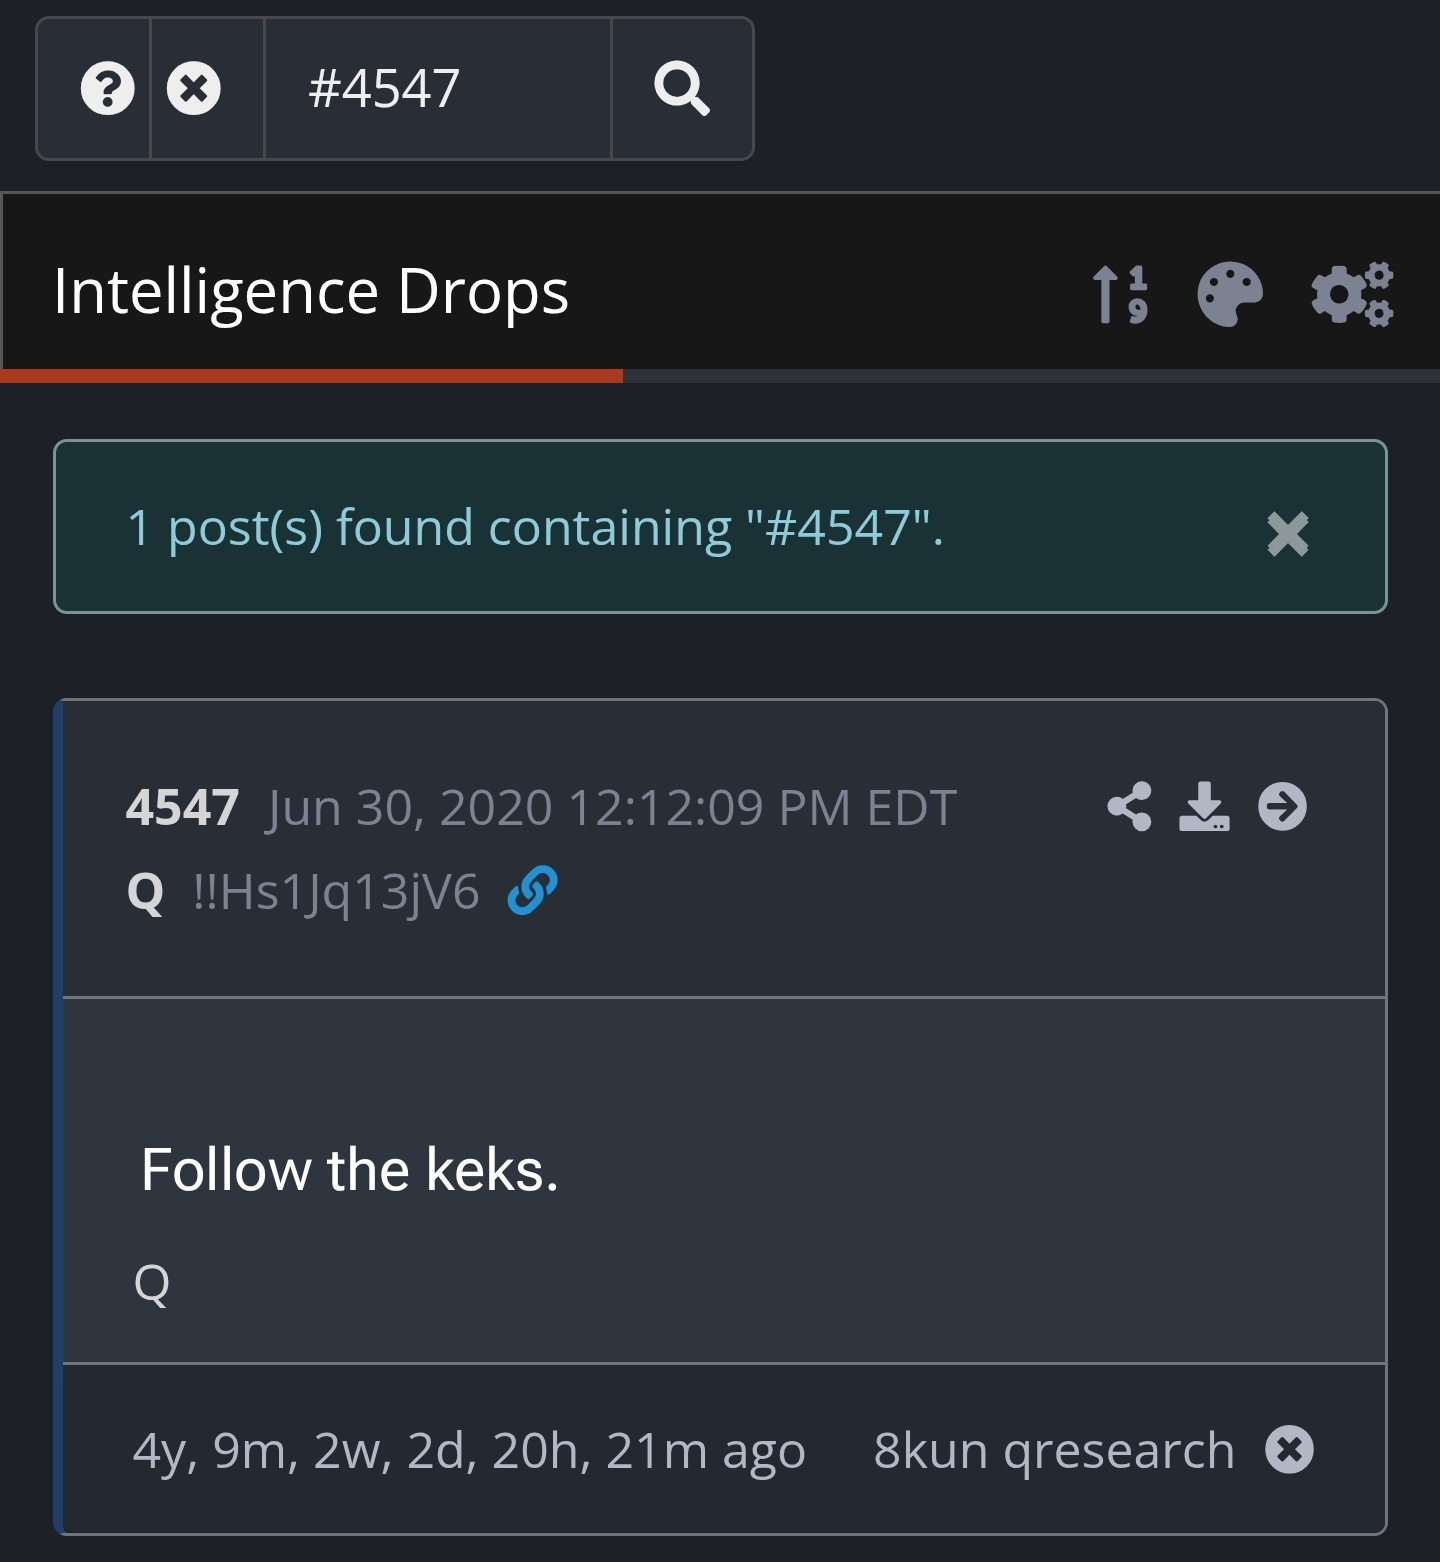Toggle sort order numeric icon
This screenshot has width=1440, height=1562.
pyautogui.click(x=1120, y=294)
